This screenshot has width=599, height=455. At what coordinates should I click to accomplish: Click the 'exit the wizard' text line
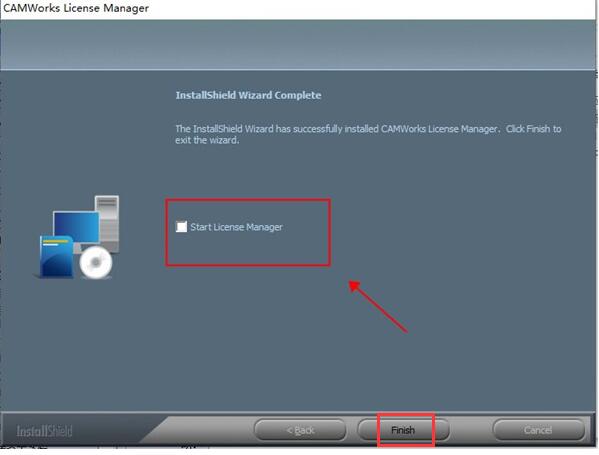click(207, 140)
